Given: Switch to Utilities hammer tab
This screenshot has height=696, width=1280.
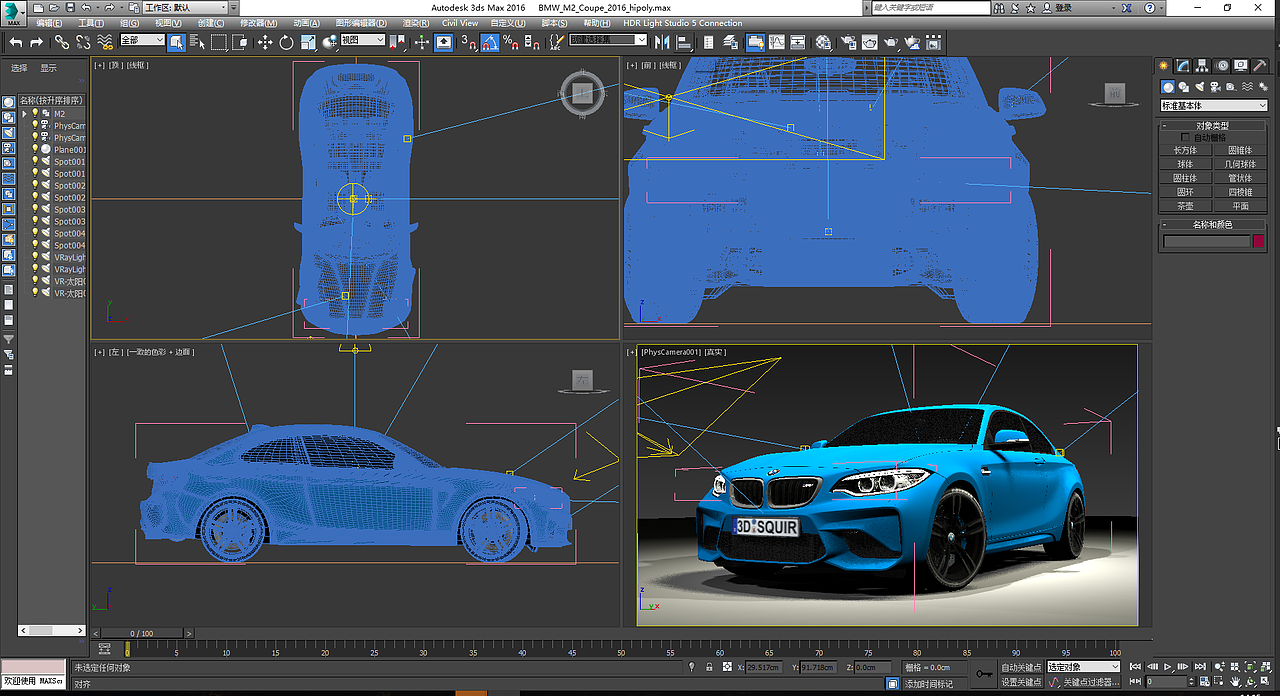Looking at the screenshot, I should pyautogui.click(x=1259, y=65).
